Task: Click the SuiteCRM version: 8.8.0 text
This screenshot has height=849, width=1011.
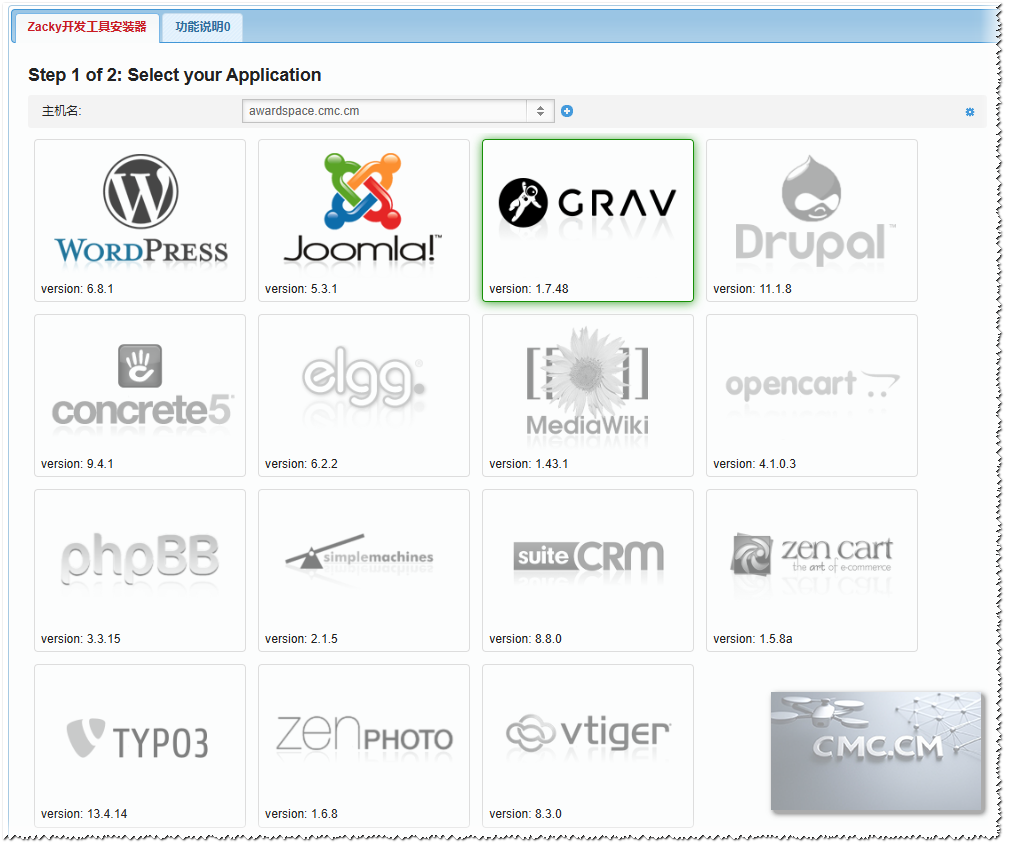Action: pos(525,639)
